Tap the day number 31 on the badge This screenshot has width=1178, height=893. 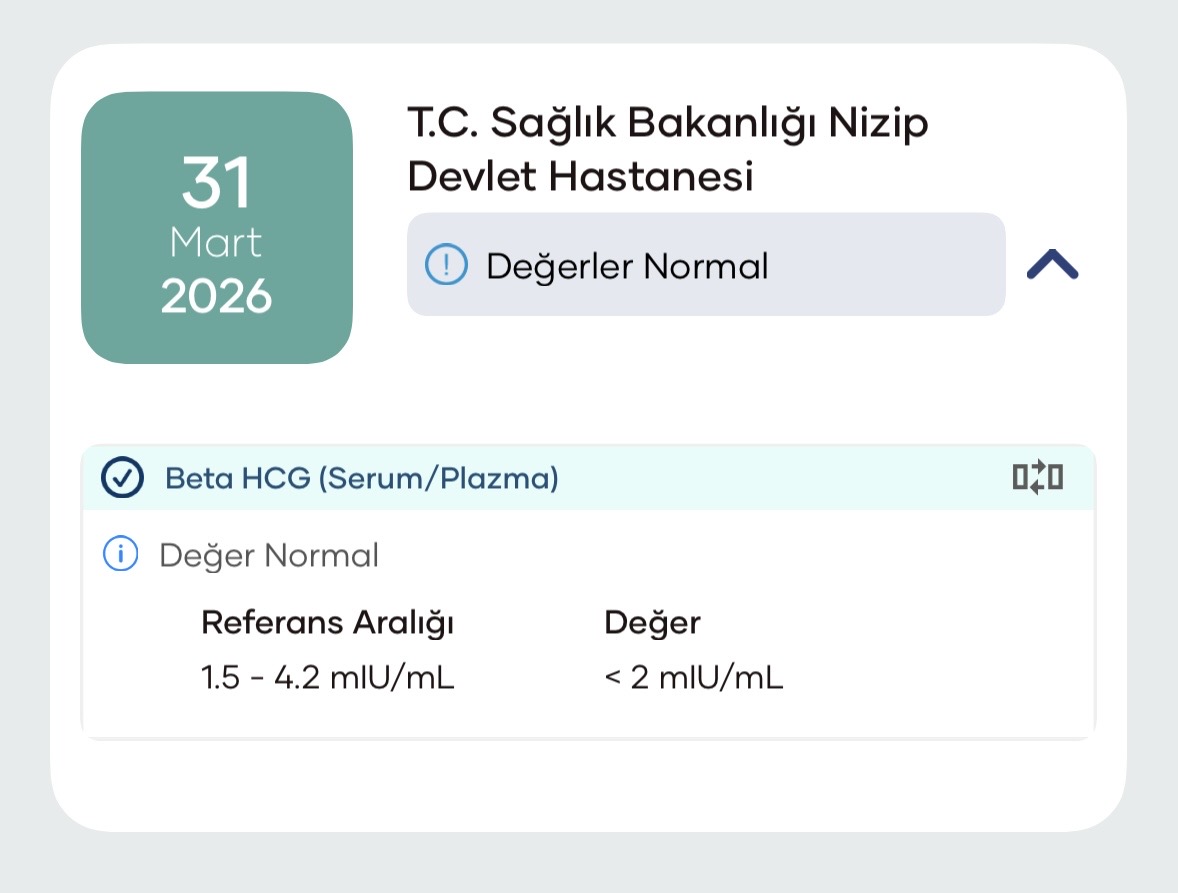216,184
